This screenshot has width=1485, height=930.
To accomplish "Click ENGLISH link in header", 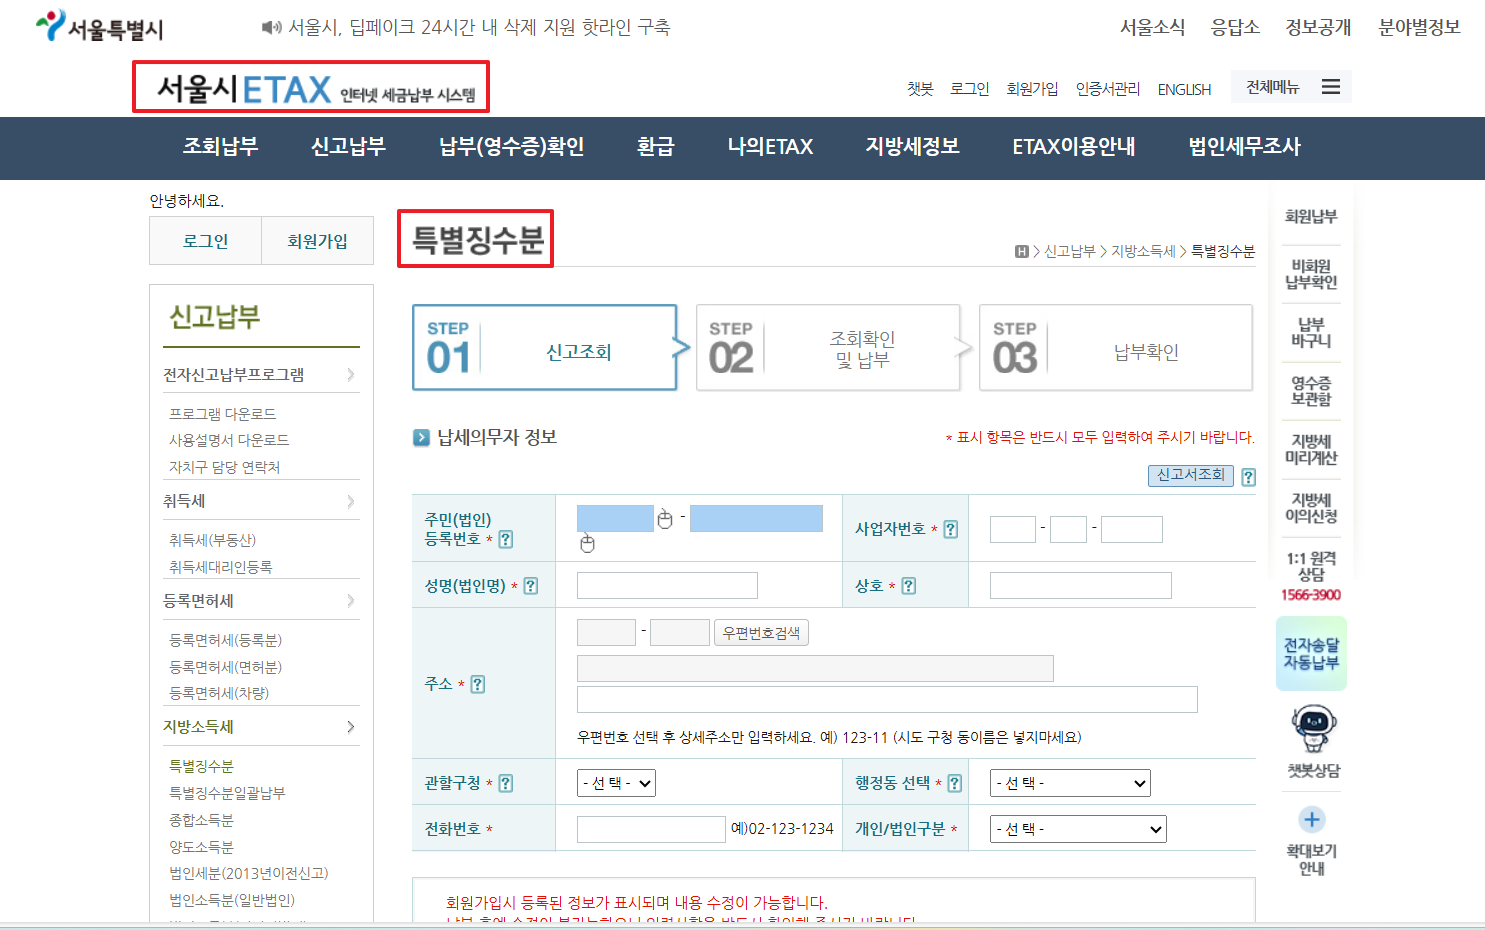I will [x=1184, y=89].
